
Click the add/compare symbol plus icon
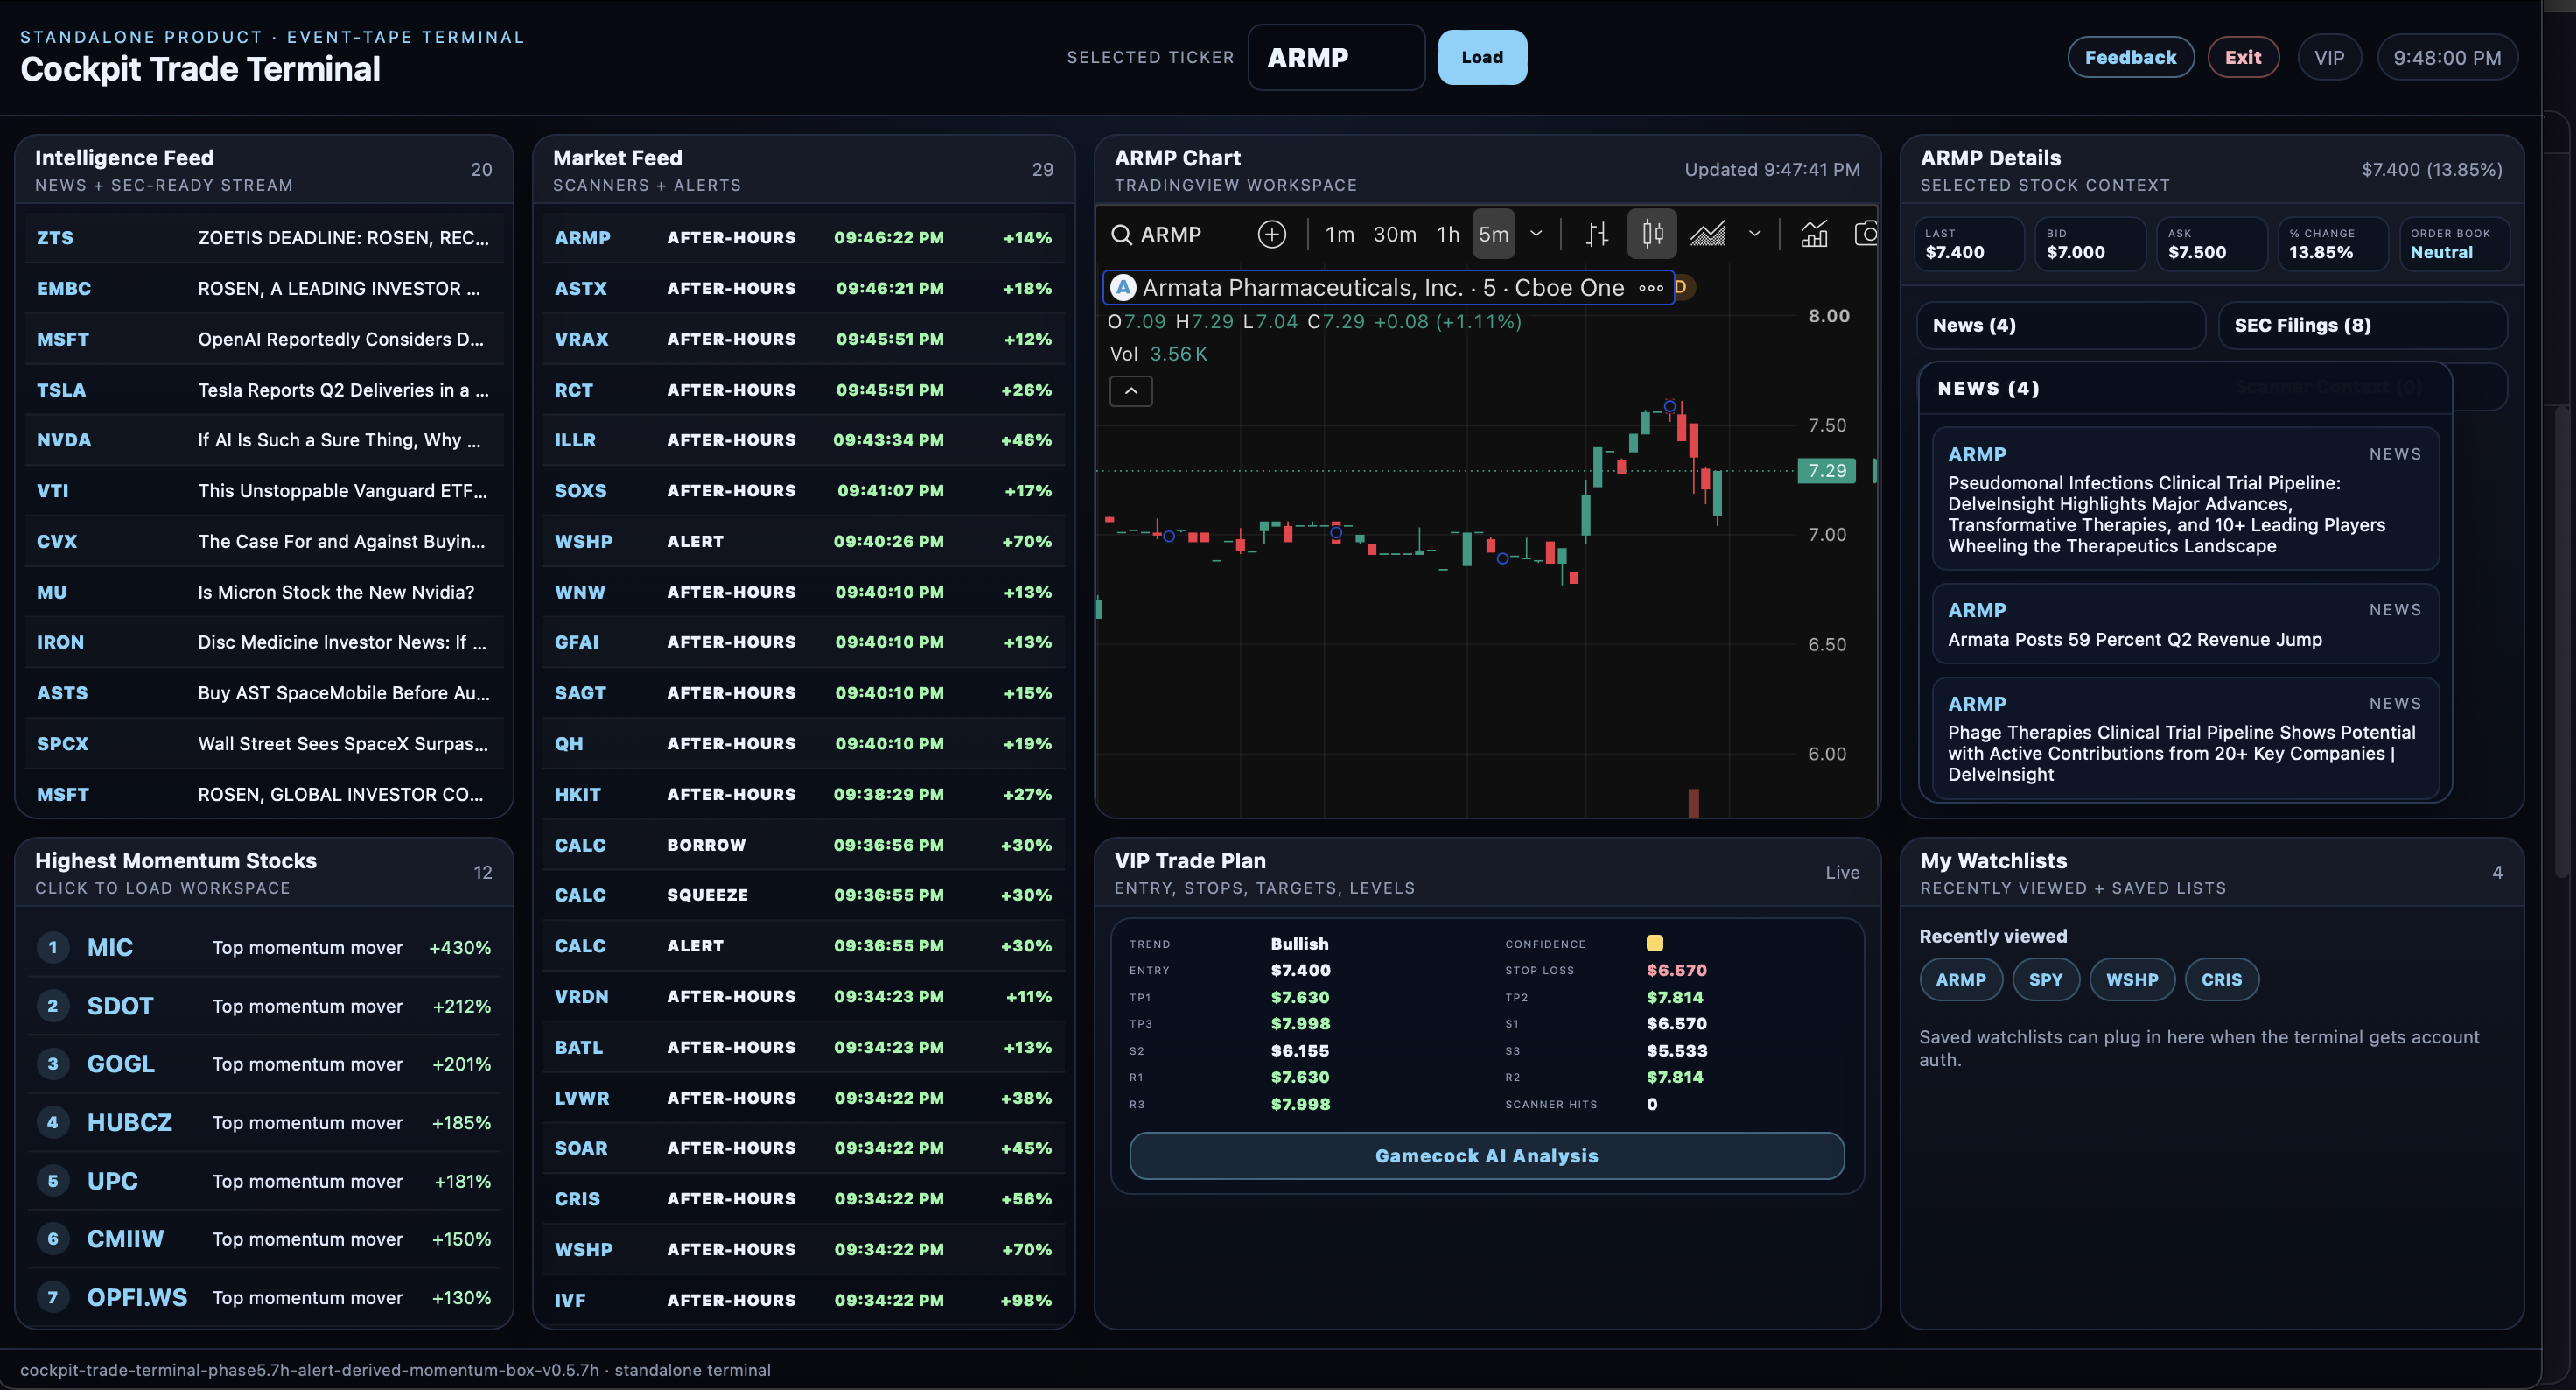click(x=1271, y=235)
